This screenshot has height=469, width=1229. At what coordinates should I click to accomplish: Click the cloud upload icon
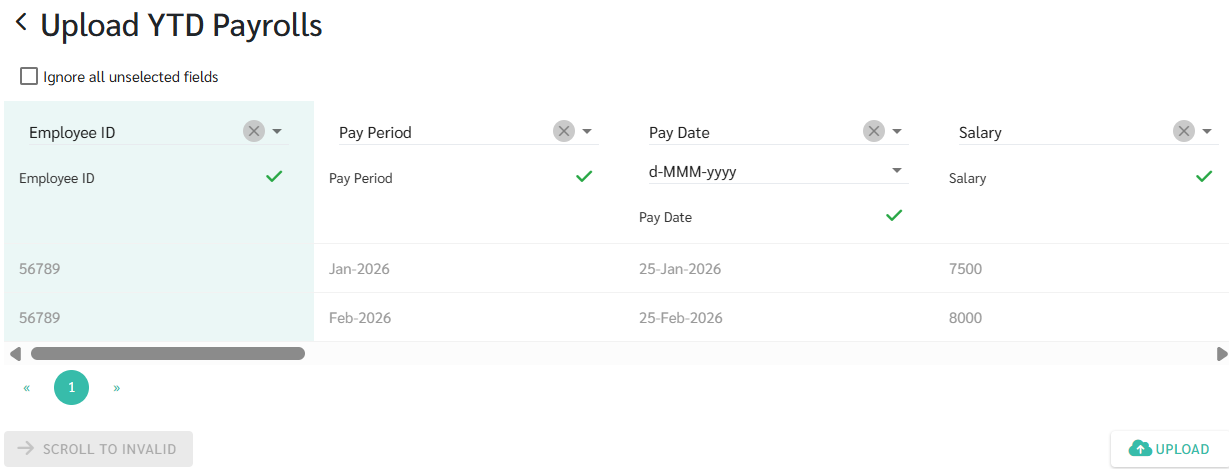tap(1139, 449)
